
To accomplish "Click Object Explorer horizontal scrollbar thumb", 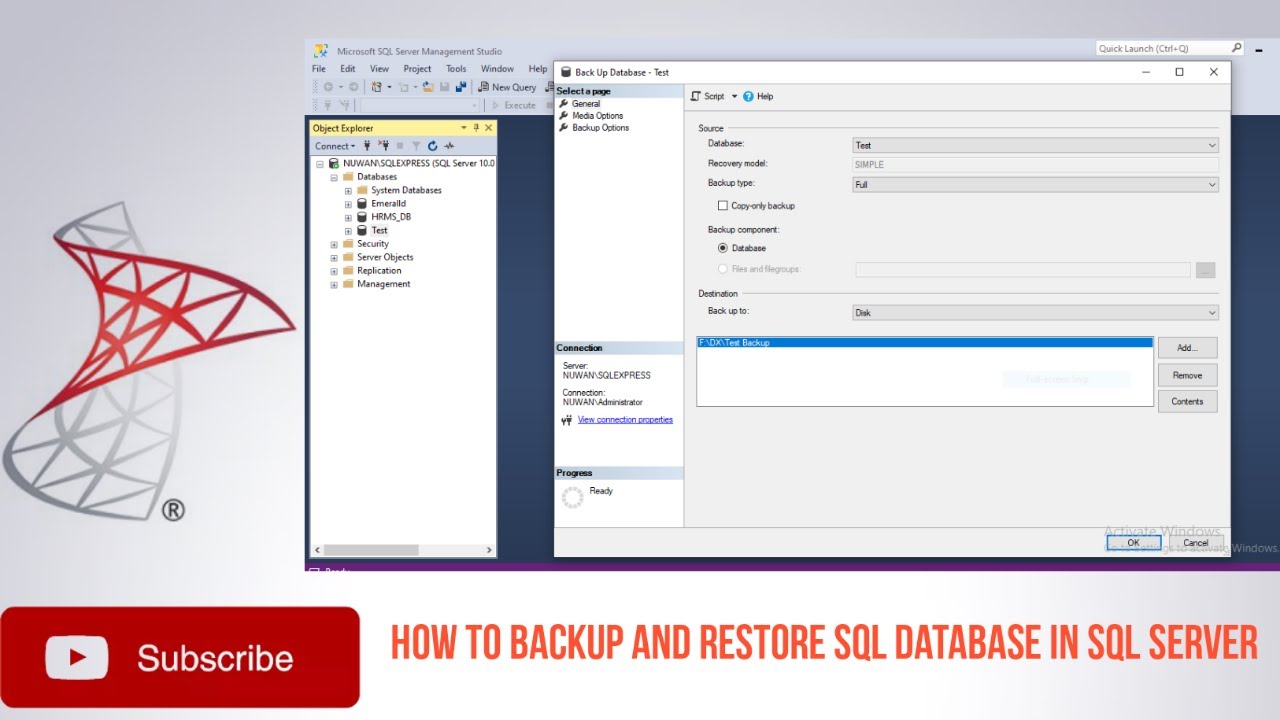I will (x=371, y=550).
